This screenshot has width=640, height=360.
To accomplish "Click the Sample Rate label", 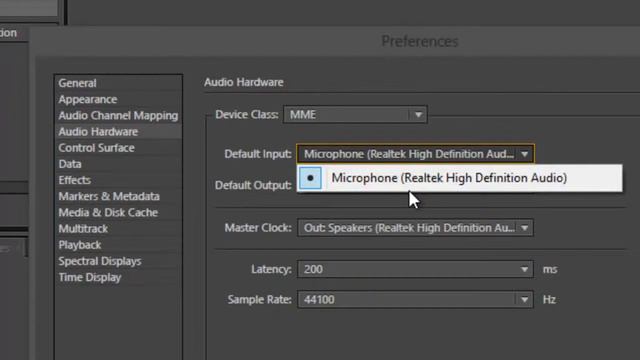I will click(260, 300).
